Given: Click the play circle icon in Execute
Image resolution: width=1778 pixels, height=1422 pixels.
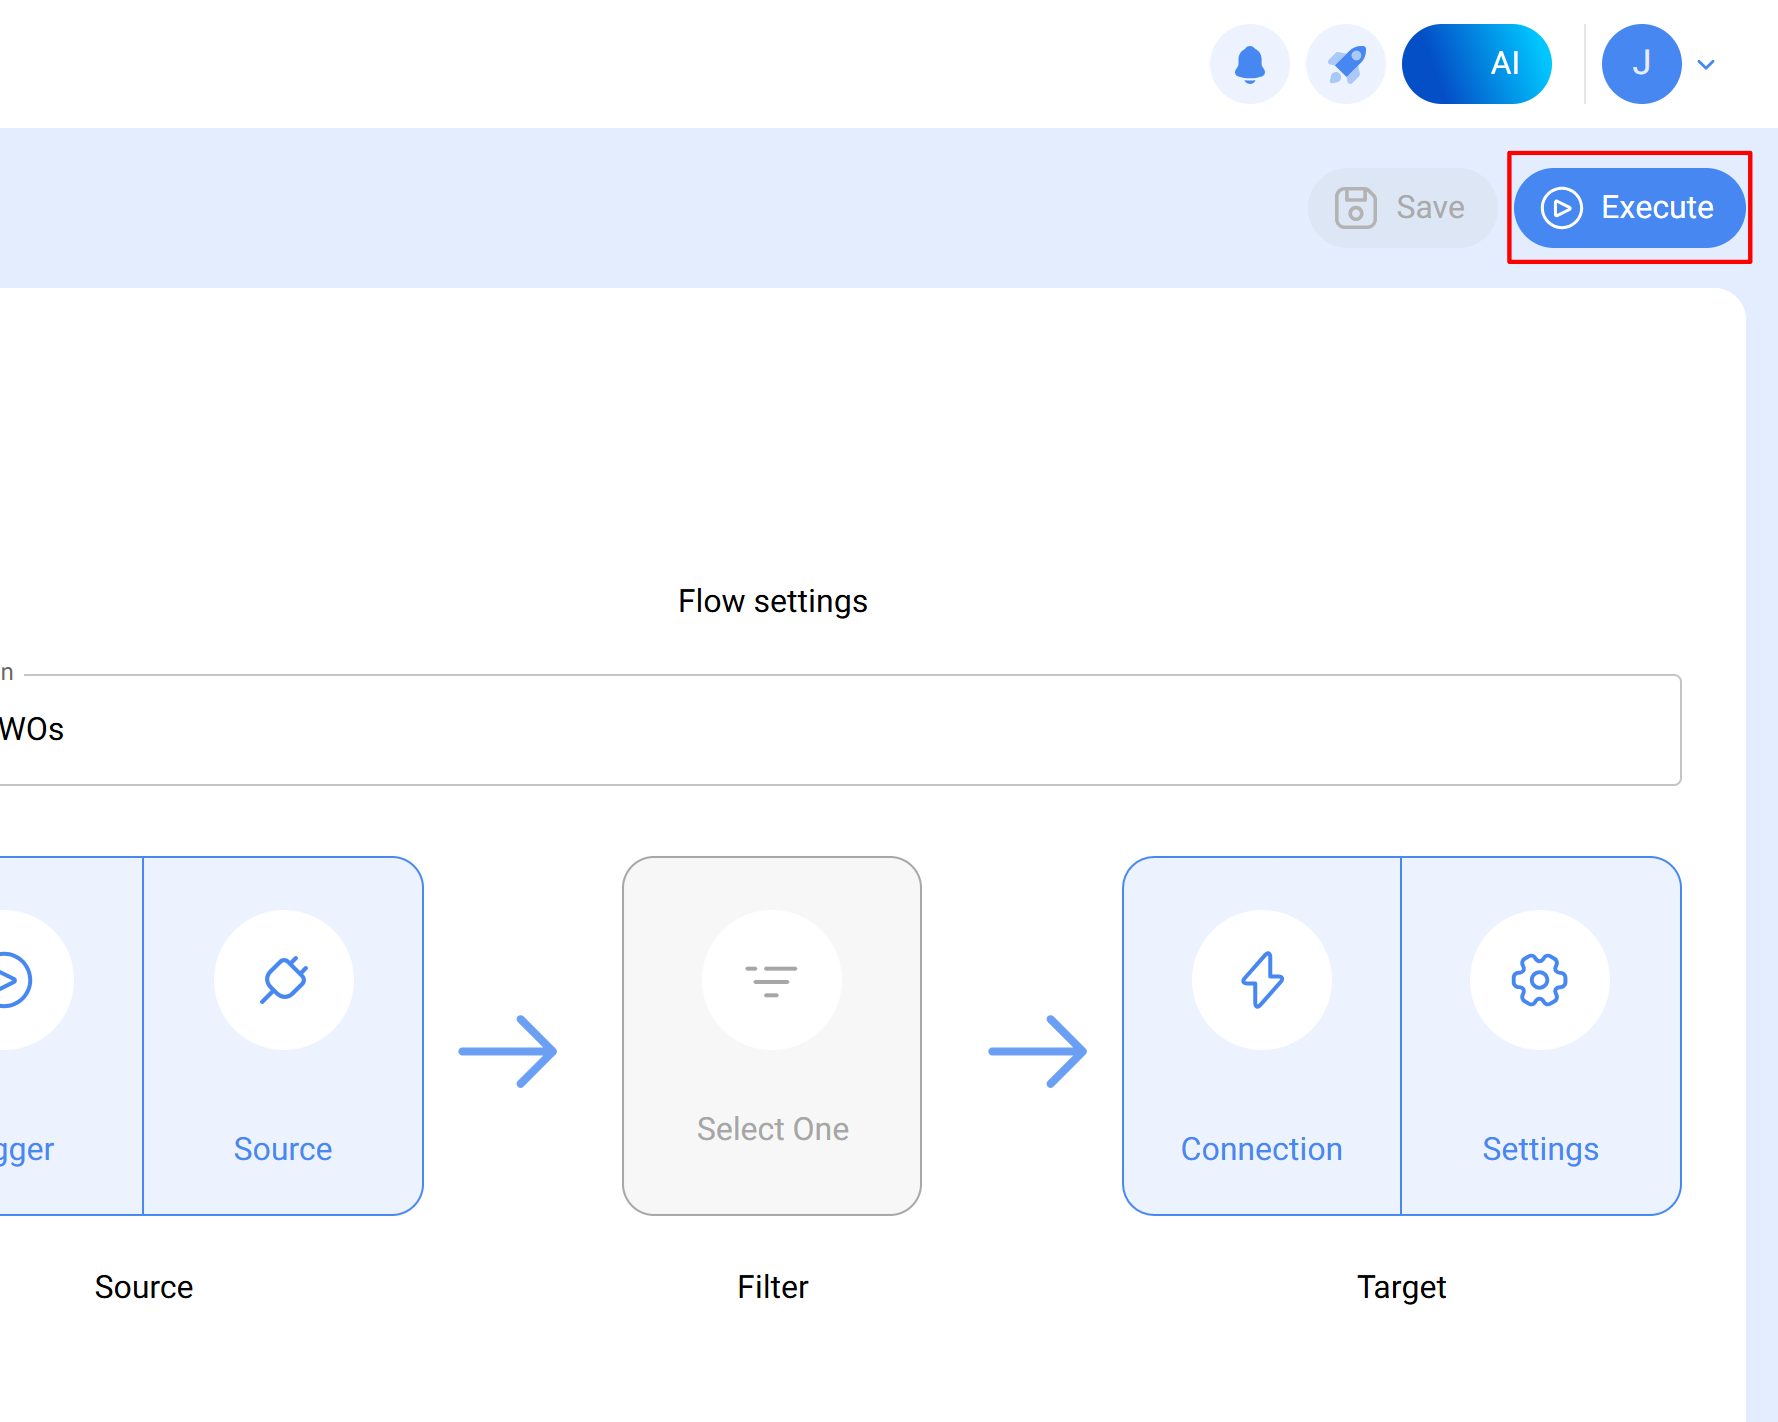Looking at the screenshot, I should [x=1561, y=208].
